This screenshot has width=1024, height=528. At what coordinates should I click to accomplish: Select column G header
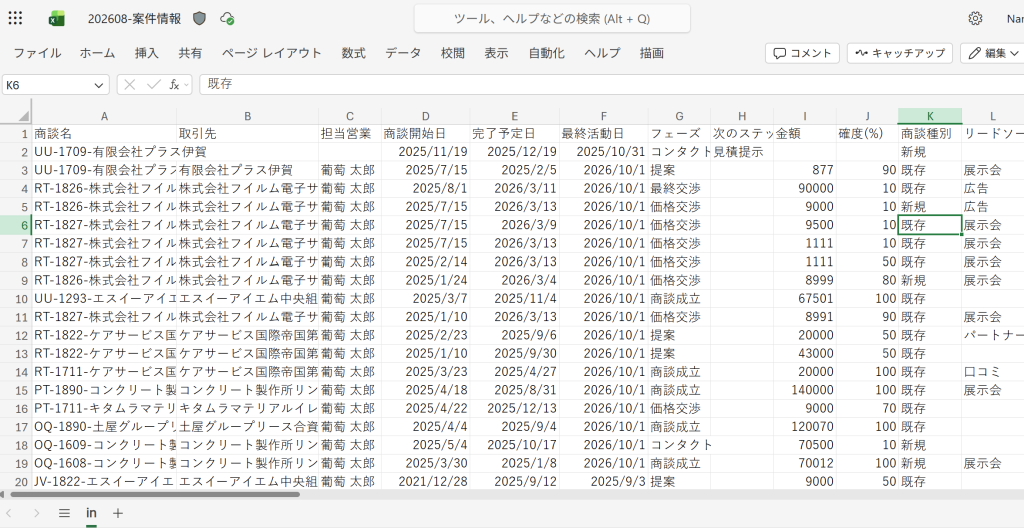pyautogui.click(x=679, y=116)
